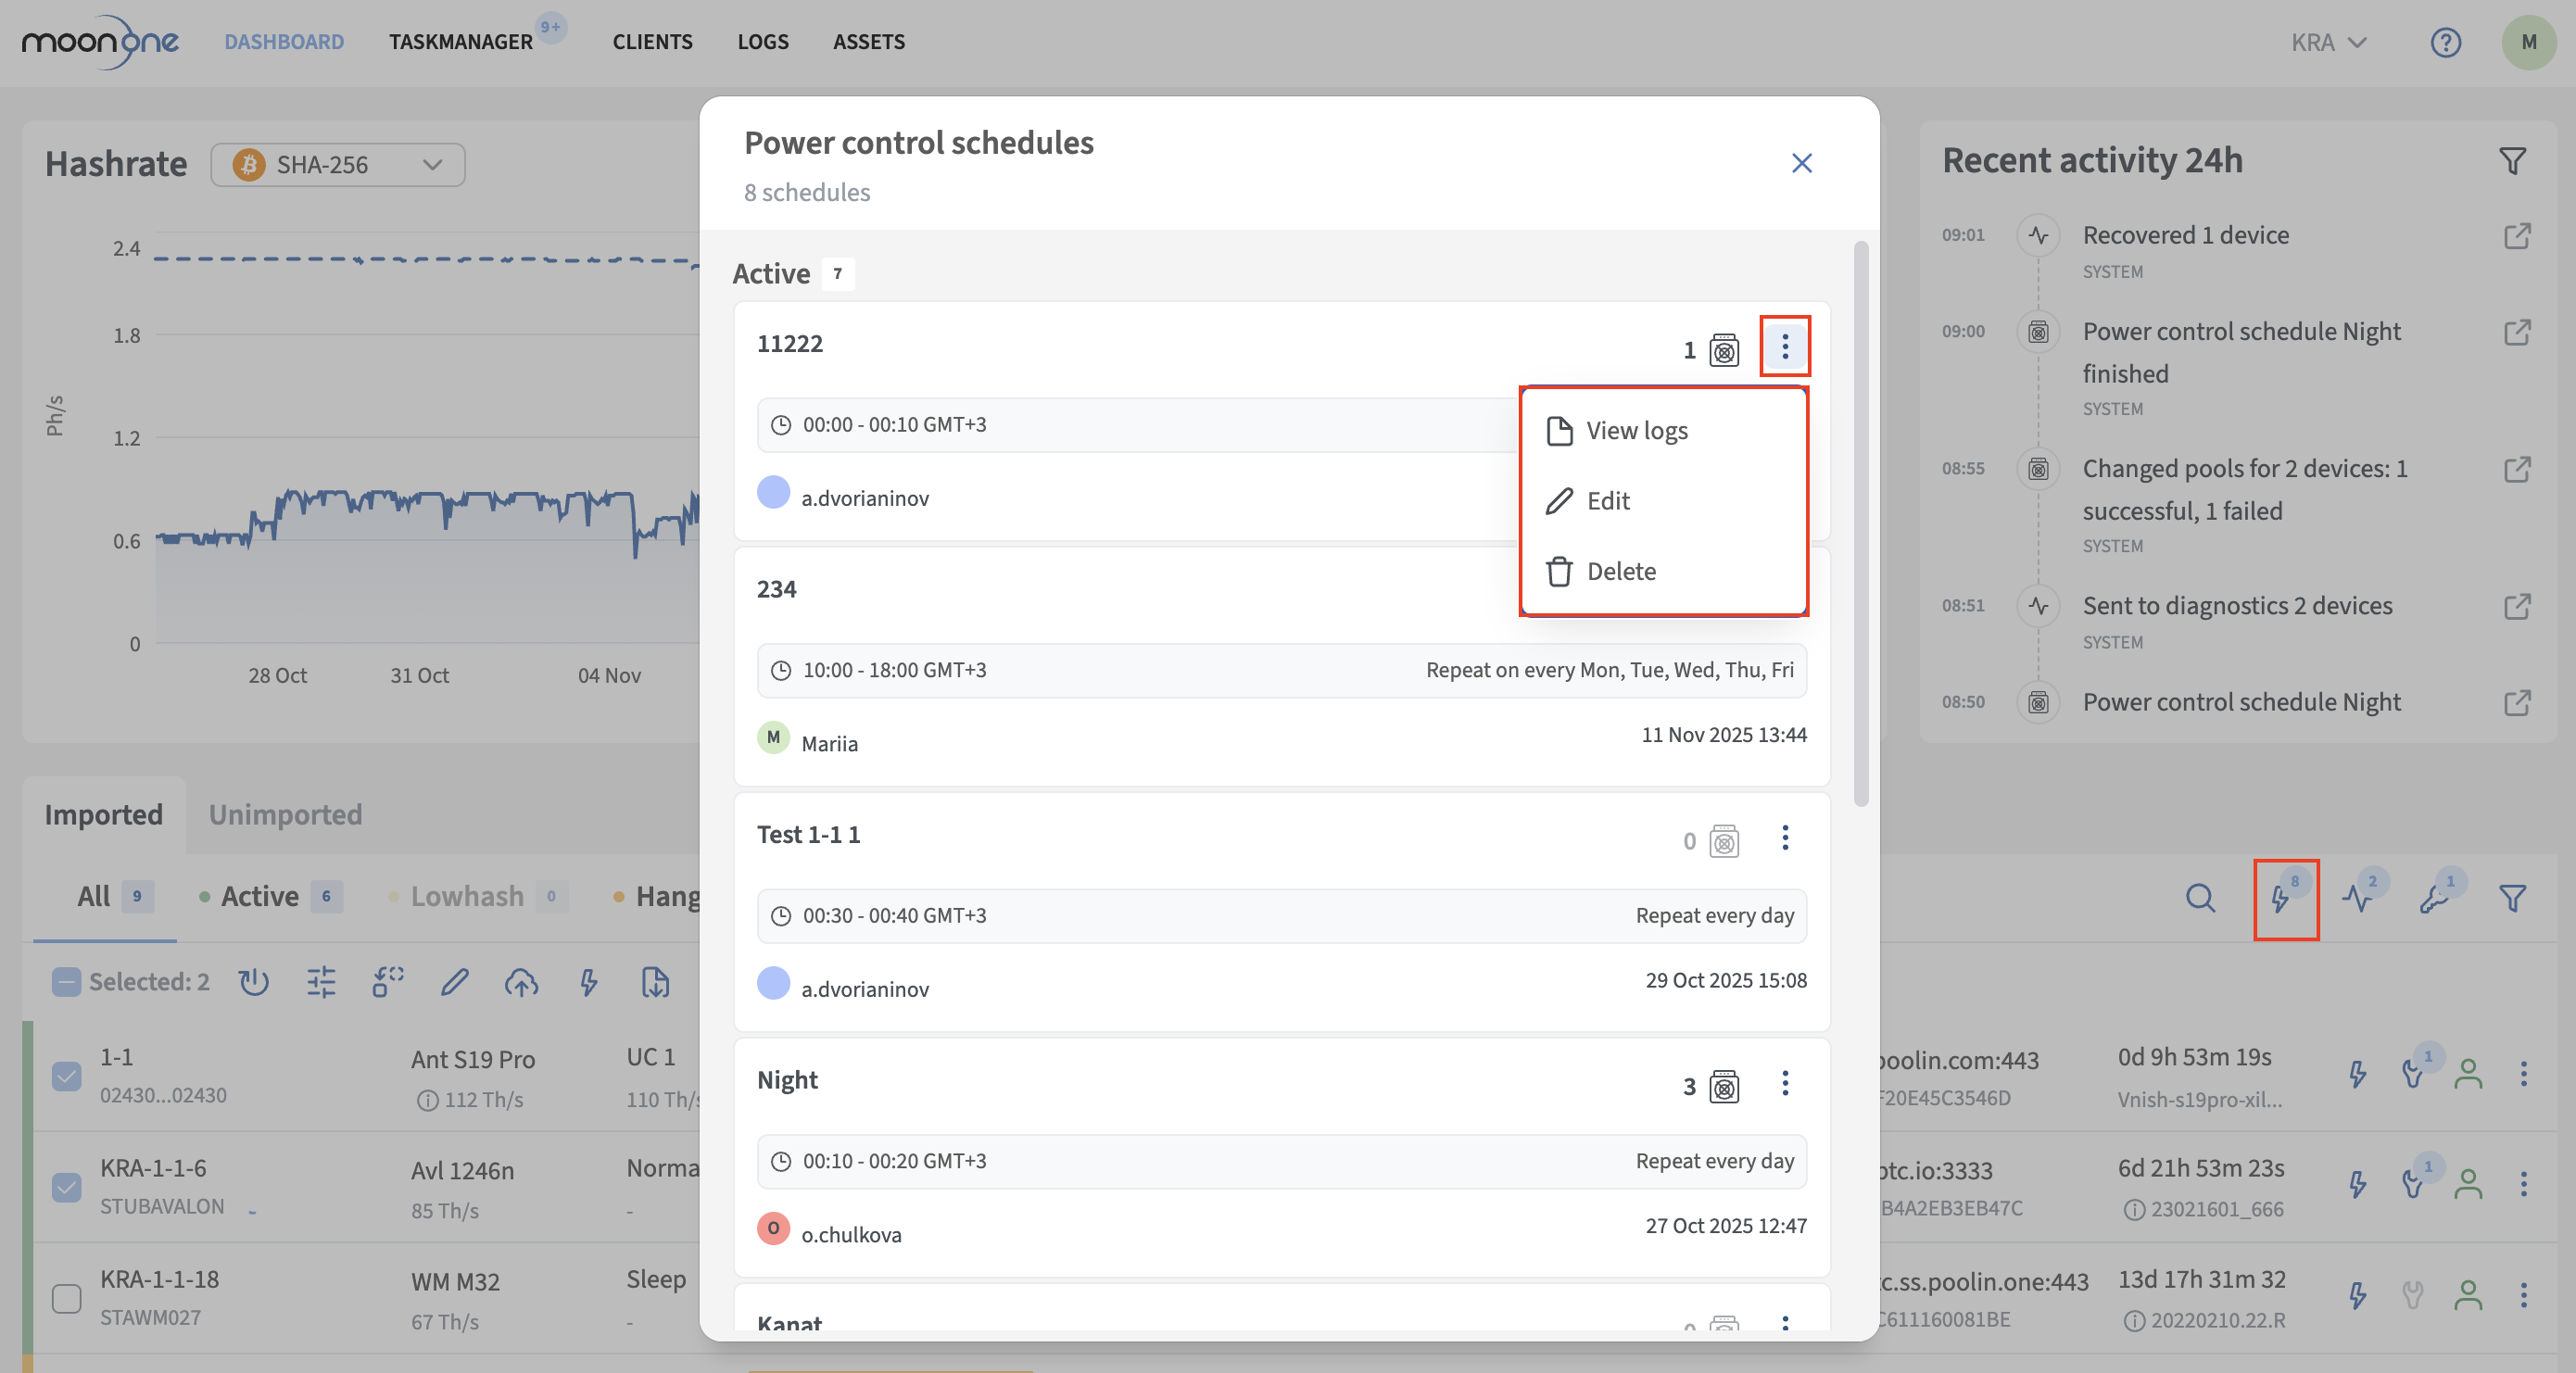Click the wrench maintenance icon with badge 1
Image resolution: width=2576 pixels, height=1373 pixels.
coord(2435,898)
